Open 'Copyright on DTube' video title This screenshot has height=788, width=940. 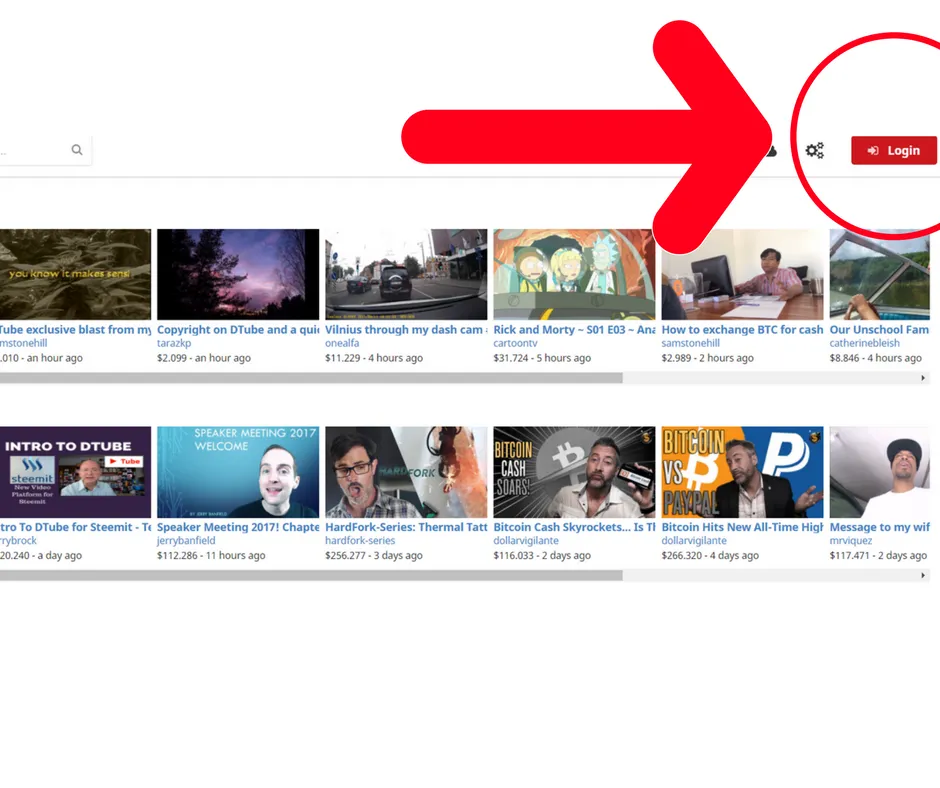pyautogui.click(x=238, y=330)
